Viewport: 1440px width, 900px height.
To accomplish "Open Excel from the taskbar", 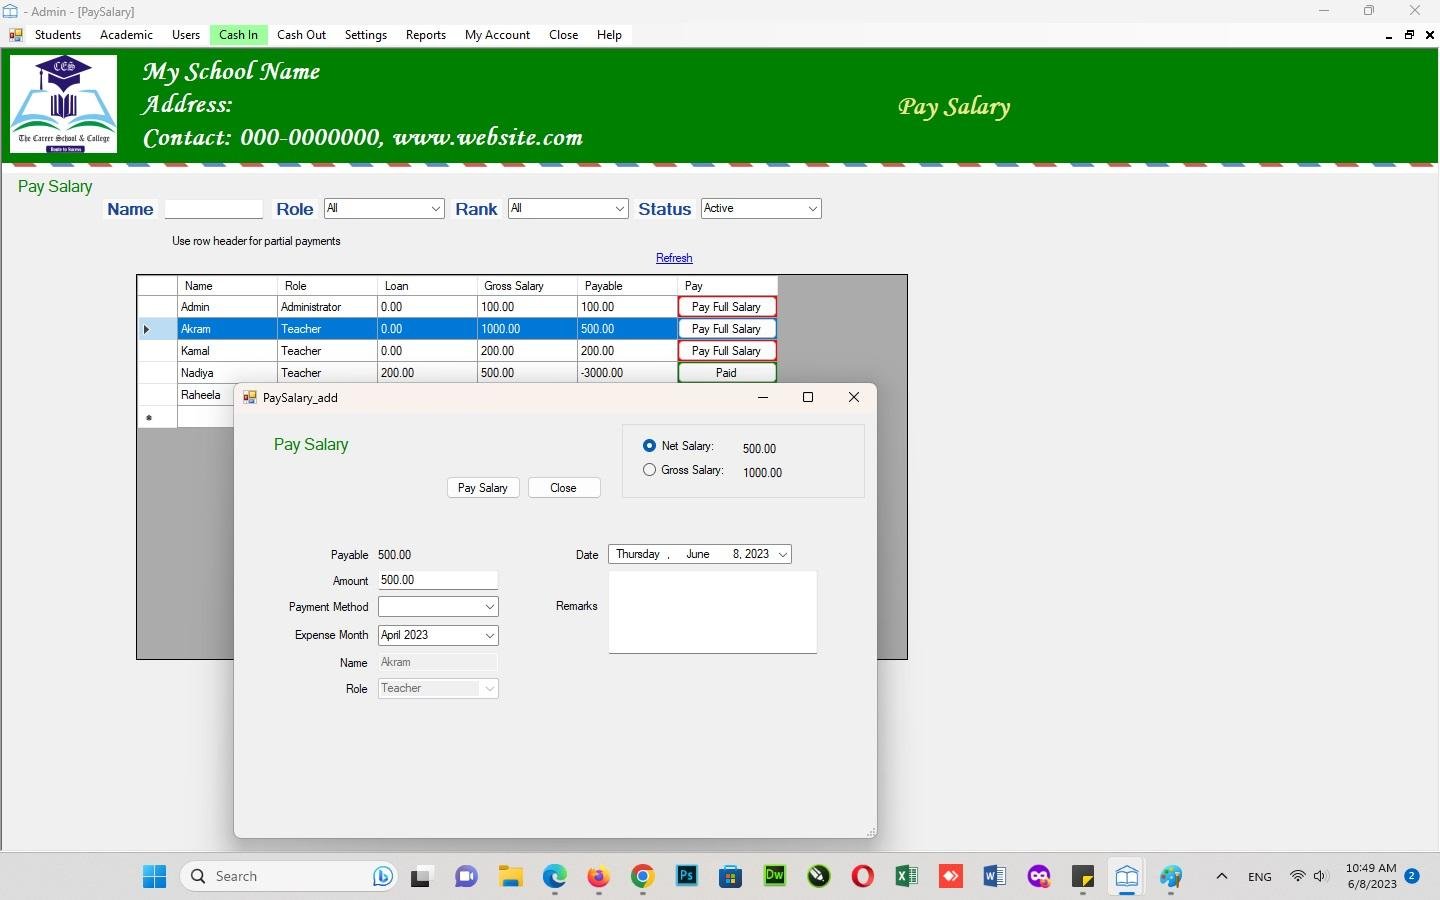I will pos(906,877).
